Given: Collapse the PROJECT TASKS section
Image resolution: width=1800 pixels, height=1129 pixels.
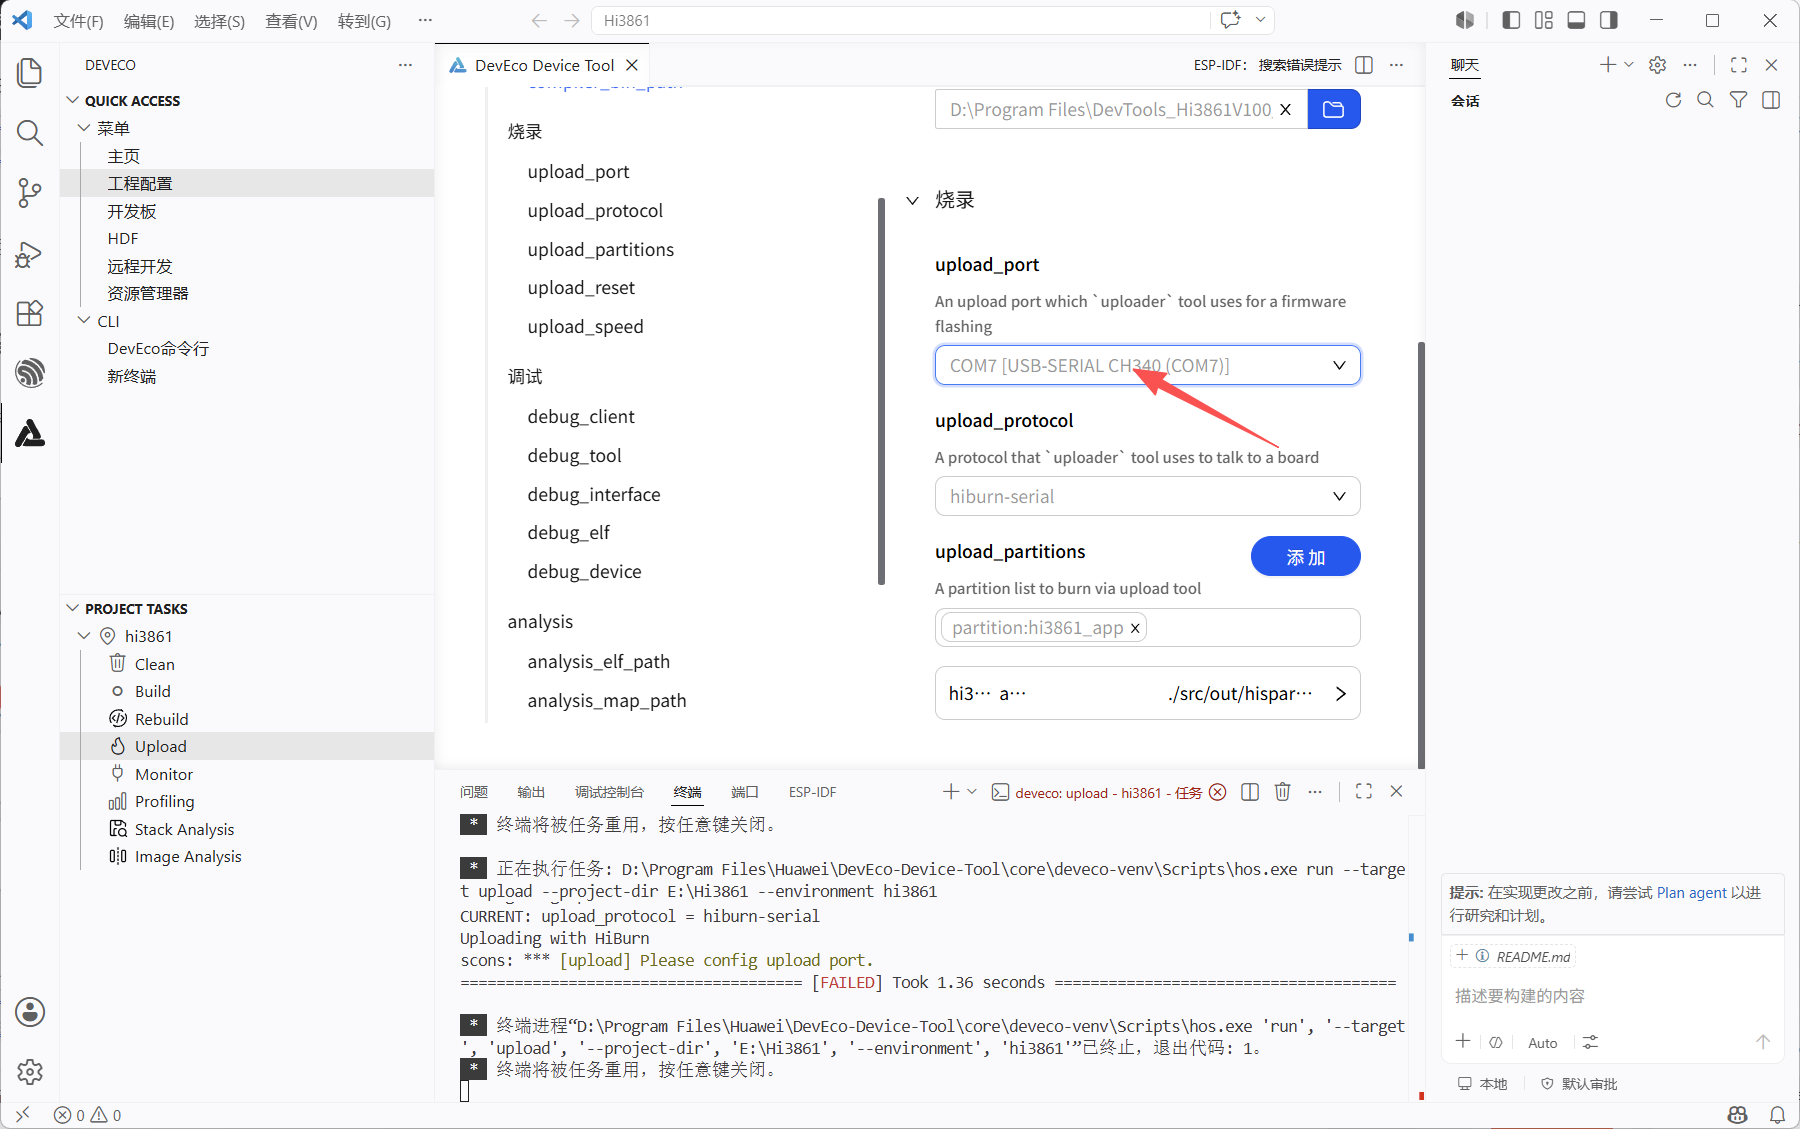Looking at the screenshot, I should (x=72, y=608).
